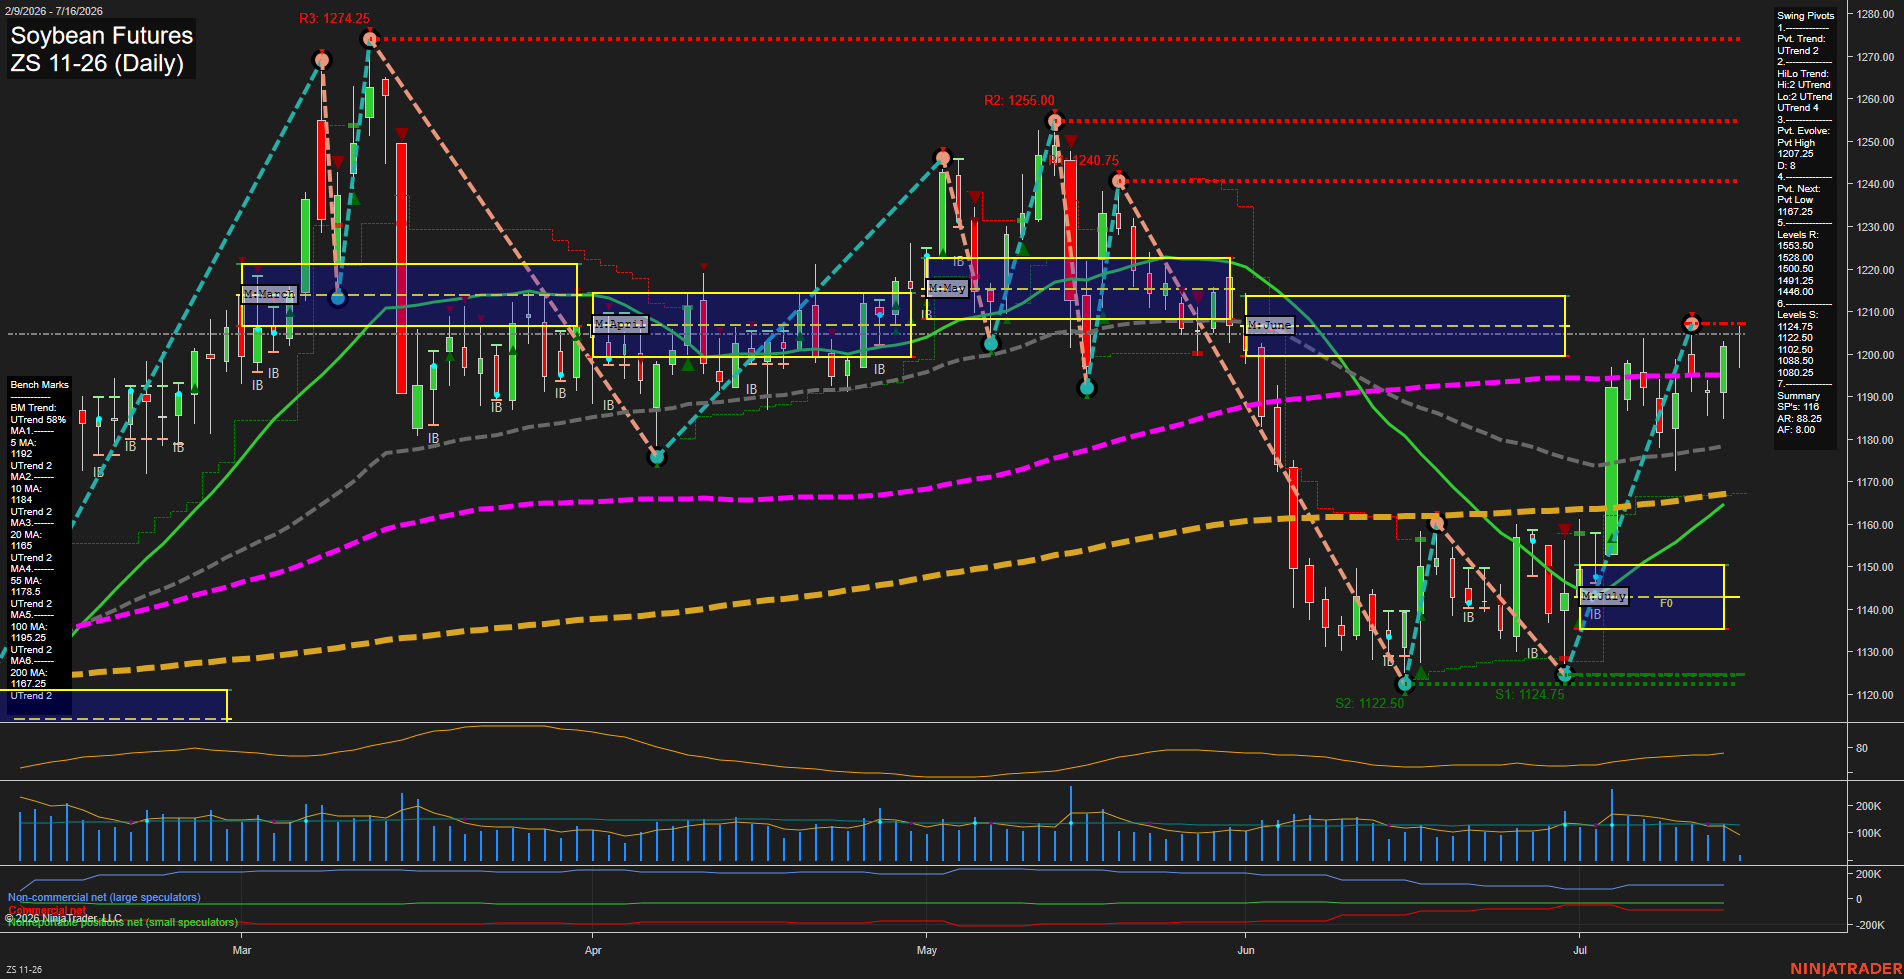Click the ZS 11-26 (Daily) subtitle
The height and width of the screenshot is (979, 1904).
[x=97, y=63]
